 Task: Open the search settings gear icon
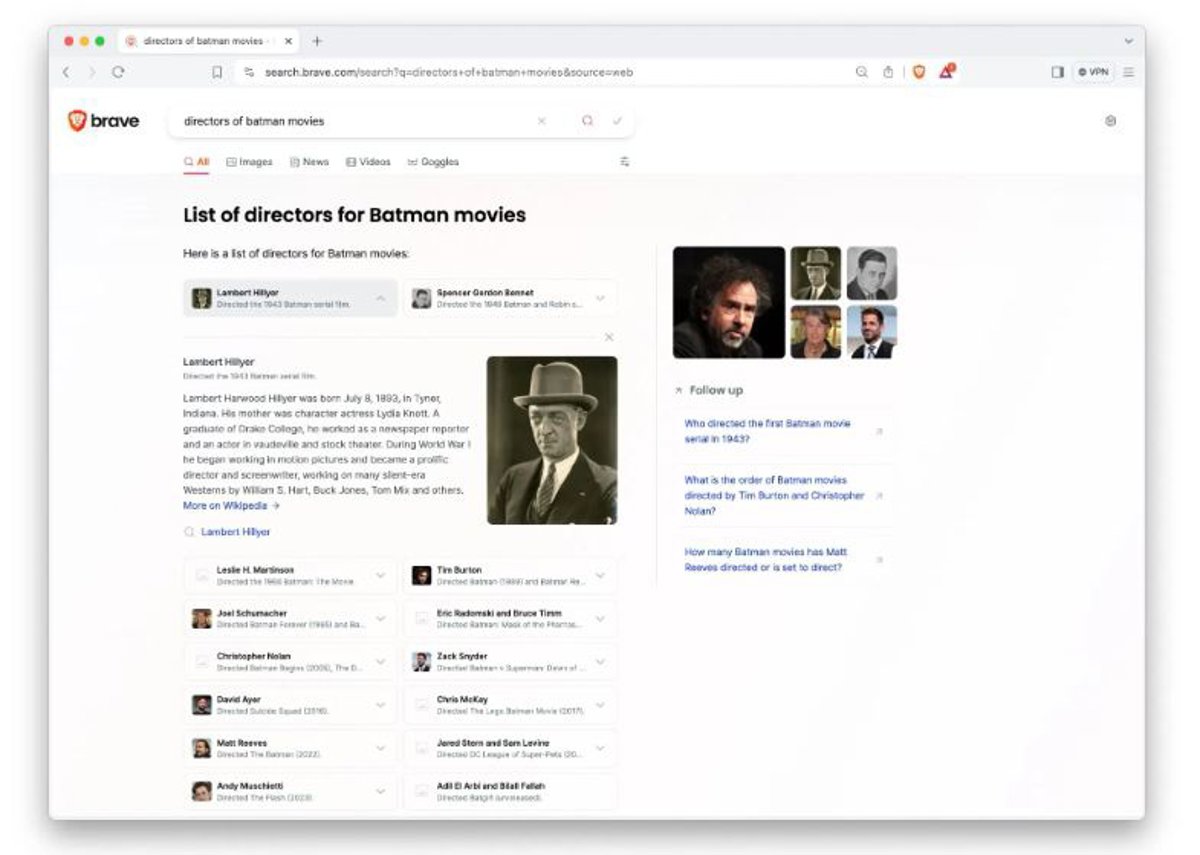[1110, 121]
